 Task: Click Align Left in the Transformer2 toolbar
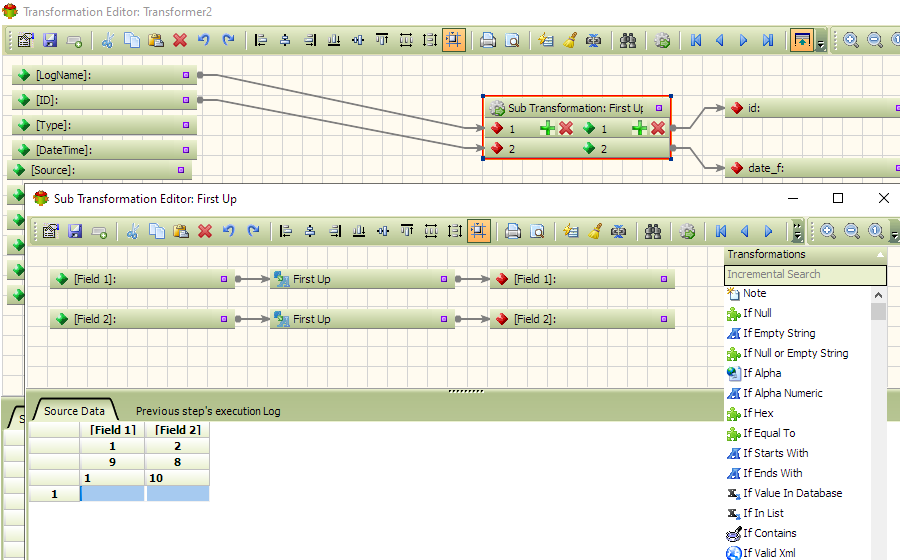[261, 40]
